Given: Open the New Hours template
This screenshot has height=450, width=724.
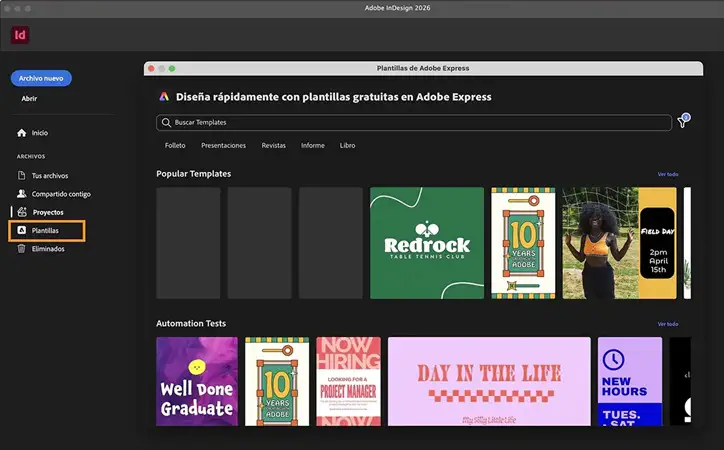Looking at the screenshot, I should click(630, 381).
